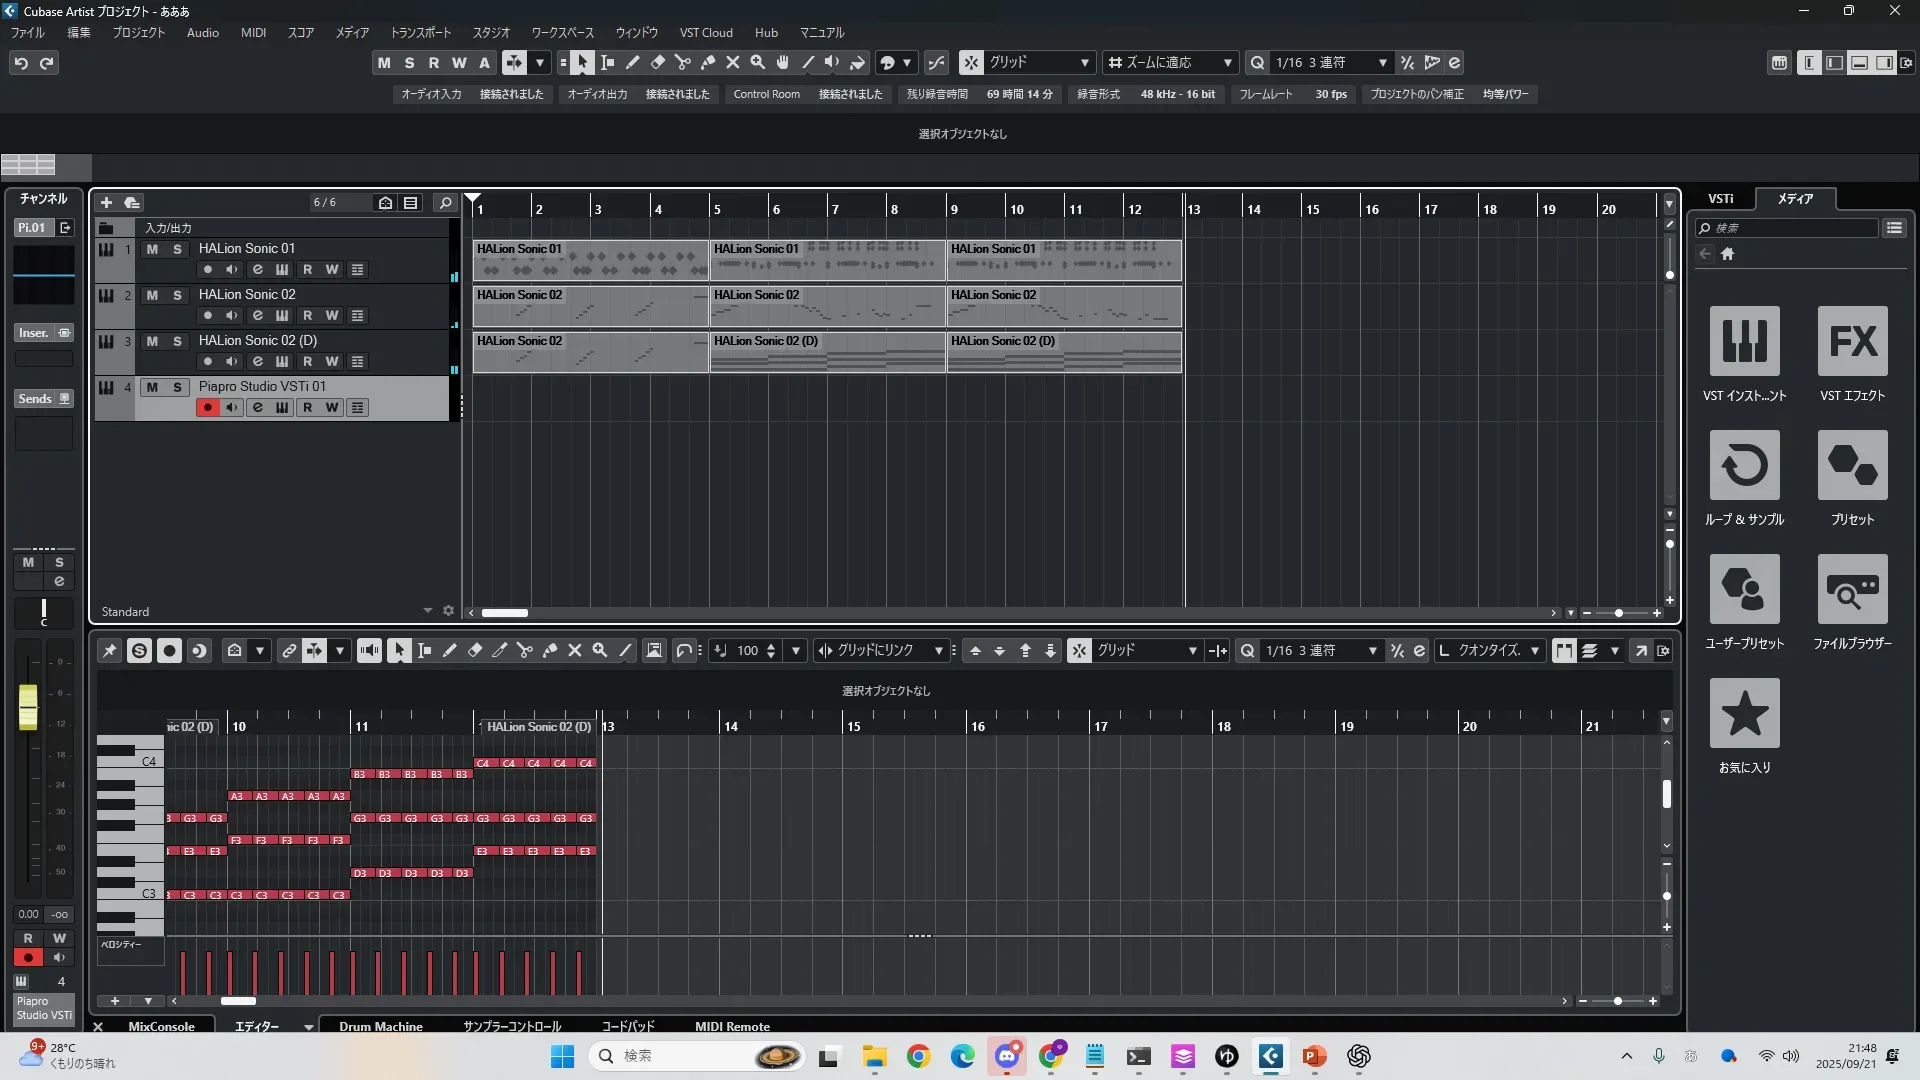The width and height of the screenshot is (1920, 1080).
Task: Open VST Instruments in media panel
Action: tap(1744, 341)
